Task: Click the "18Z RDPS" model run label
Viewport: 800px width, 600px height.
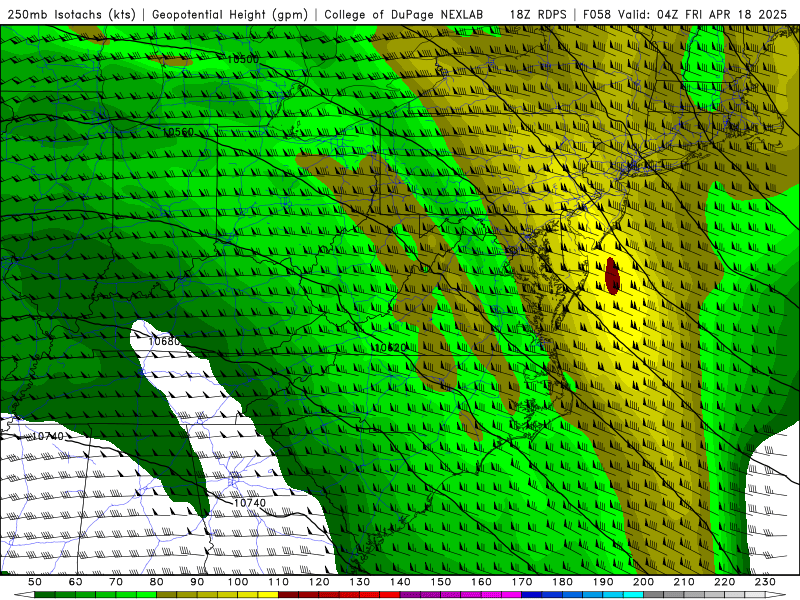Action: [x=538, y=15]
